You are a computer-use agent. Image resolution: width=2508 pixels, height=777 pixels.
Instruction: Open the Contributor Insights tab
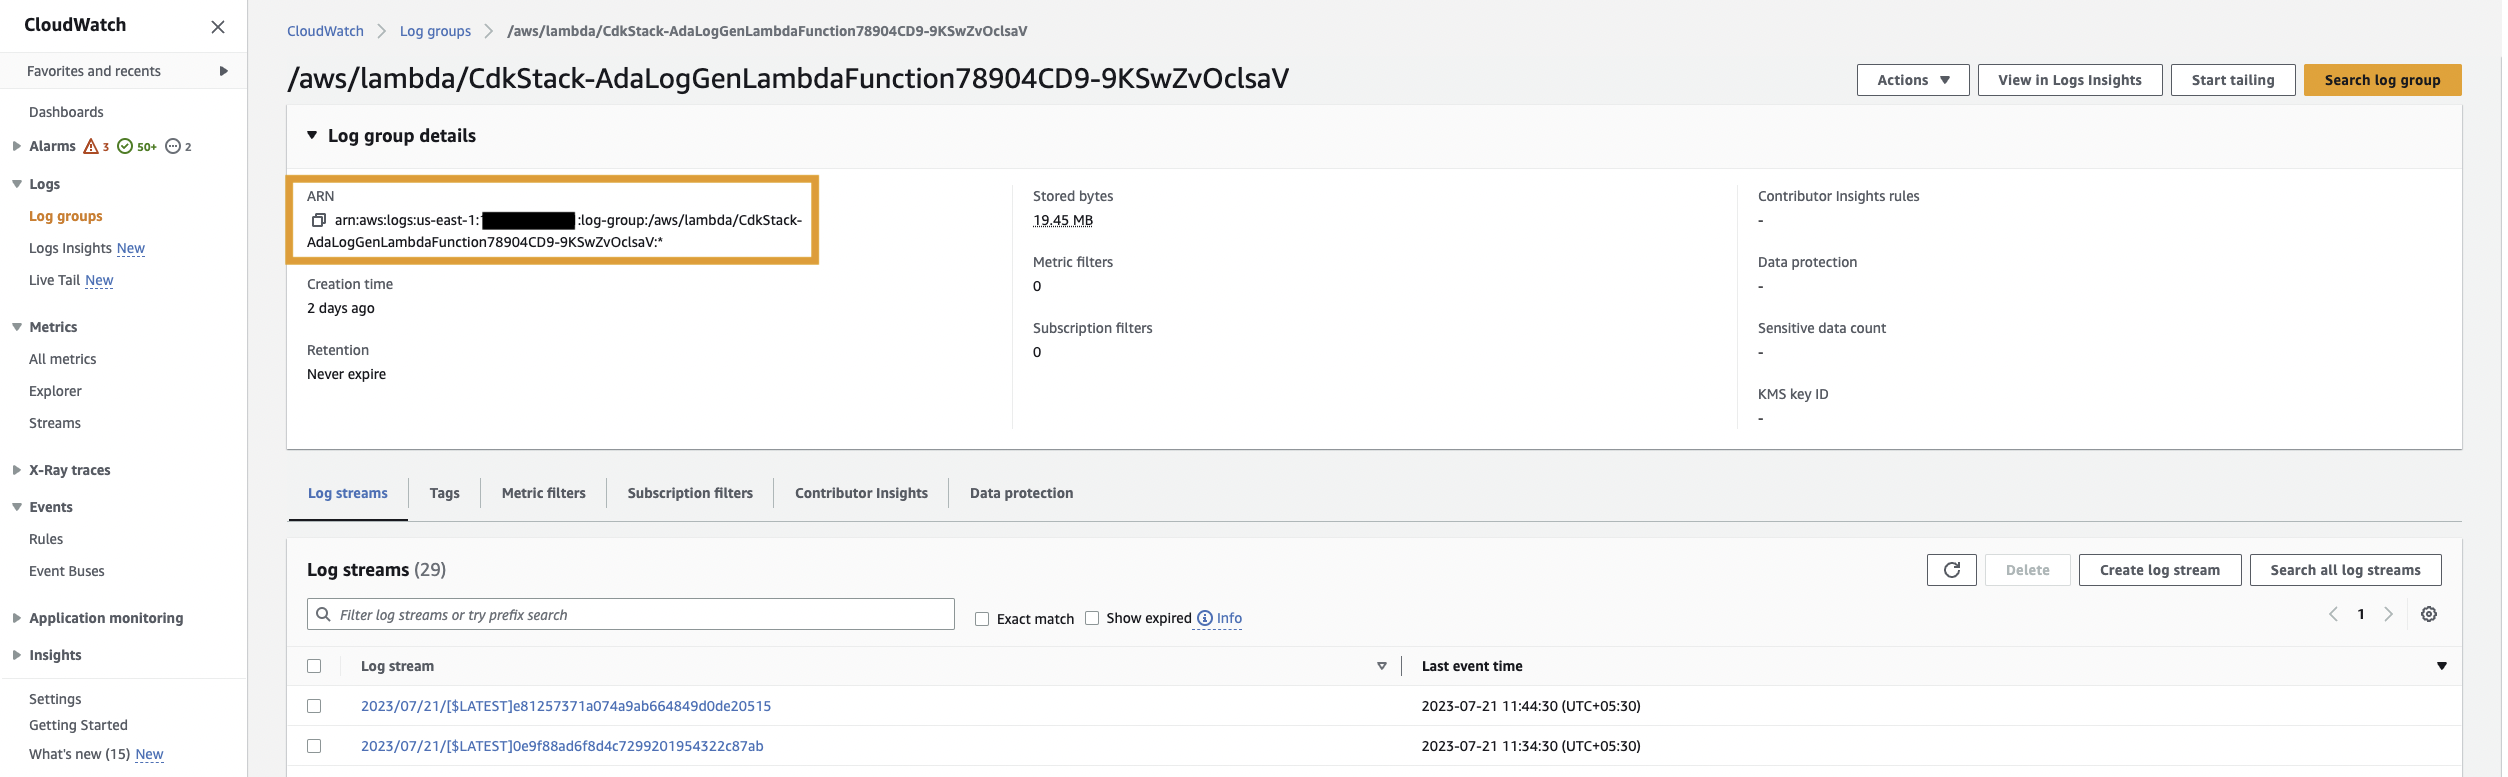(x=861, y=493)
